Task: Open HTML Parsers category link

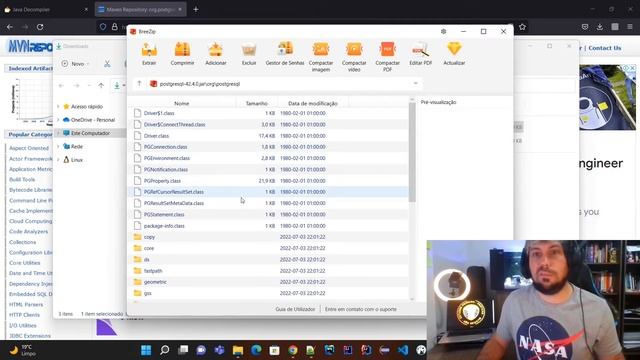Action: pyautogui.click(x=26, y=304)
